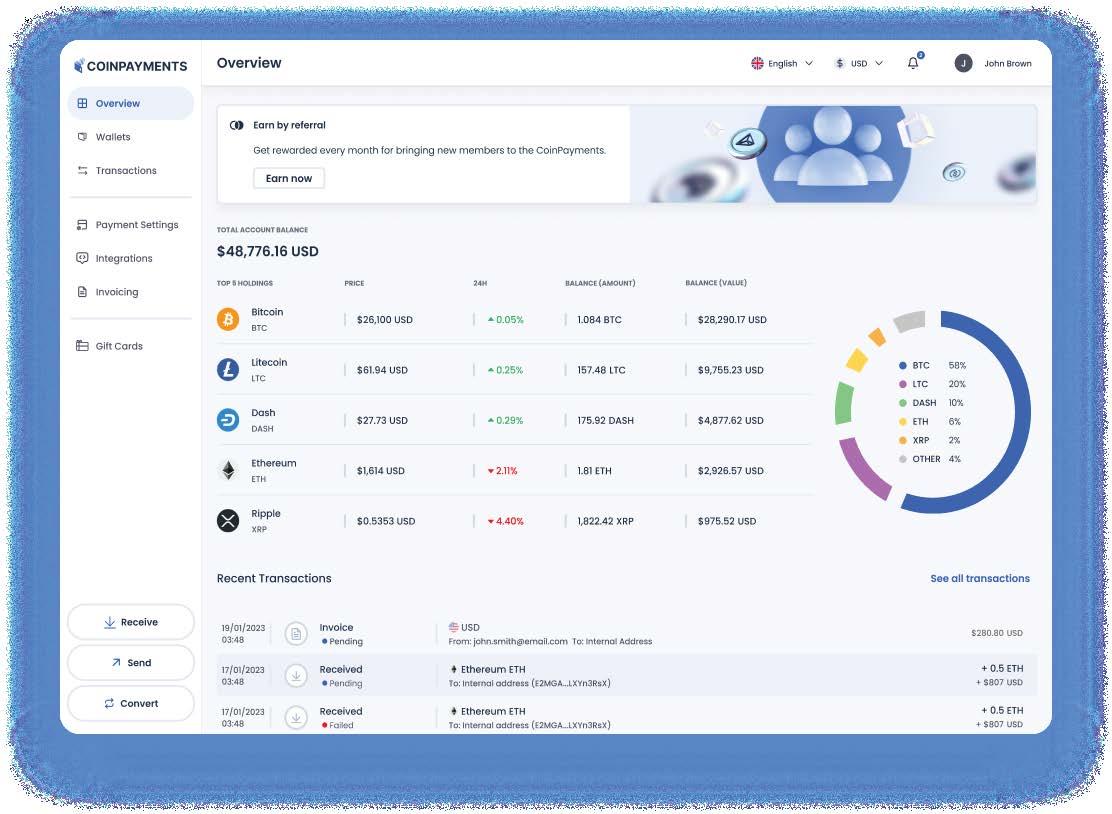The width and height of the screenshot is (1112, 814).
Task: Open Integrations in the sidebar
Action: [130, 258]
